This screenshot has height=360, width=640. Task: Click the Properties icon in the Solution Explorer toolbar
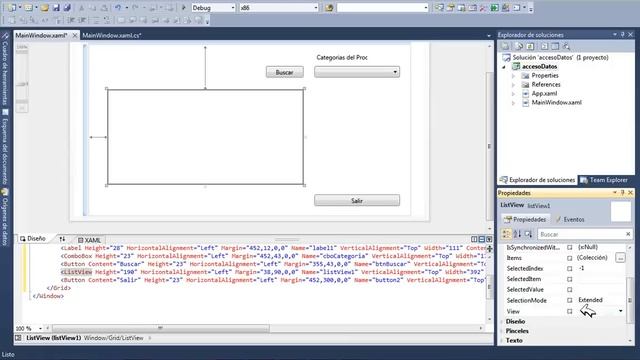[505, 46]
